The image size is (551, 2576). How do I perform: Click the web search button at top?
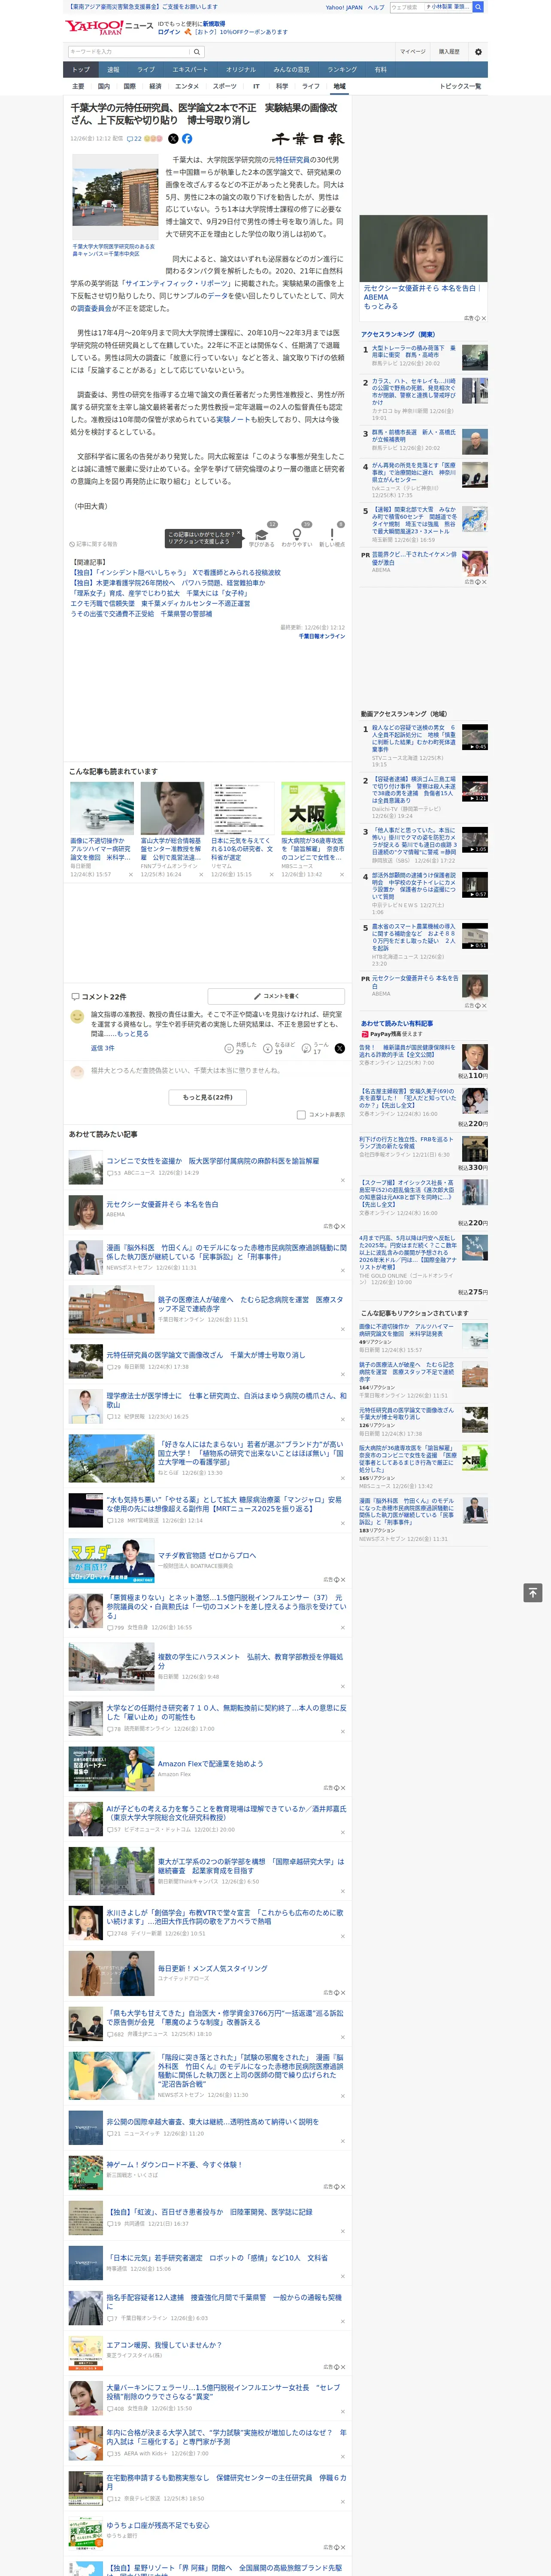478,7
